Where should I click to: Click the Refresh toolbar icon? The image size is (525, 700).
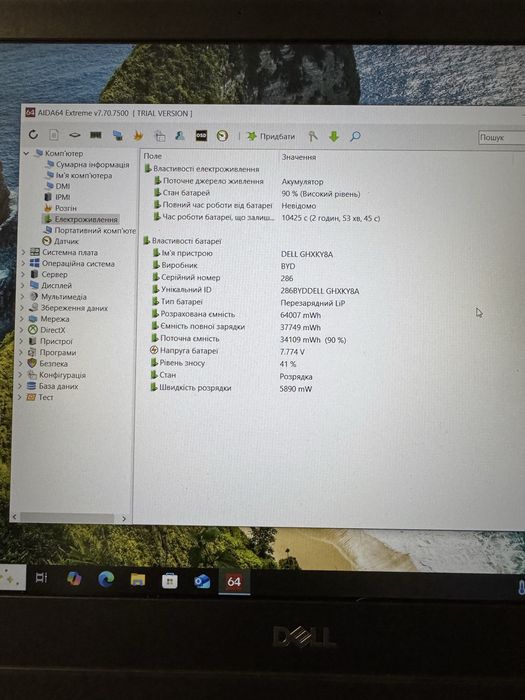(x=33, y=134)
